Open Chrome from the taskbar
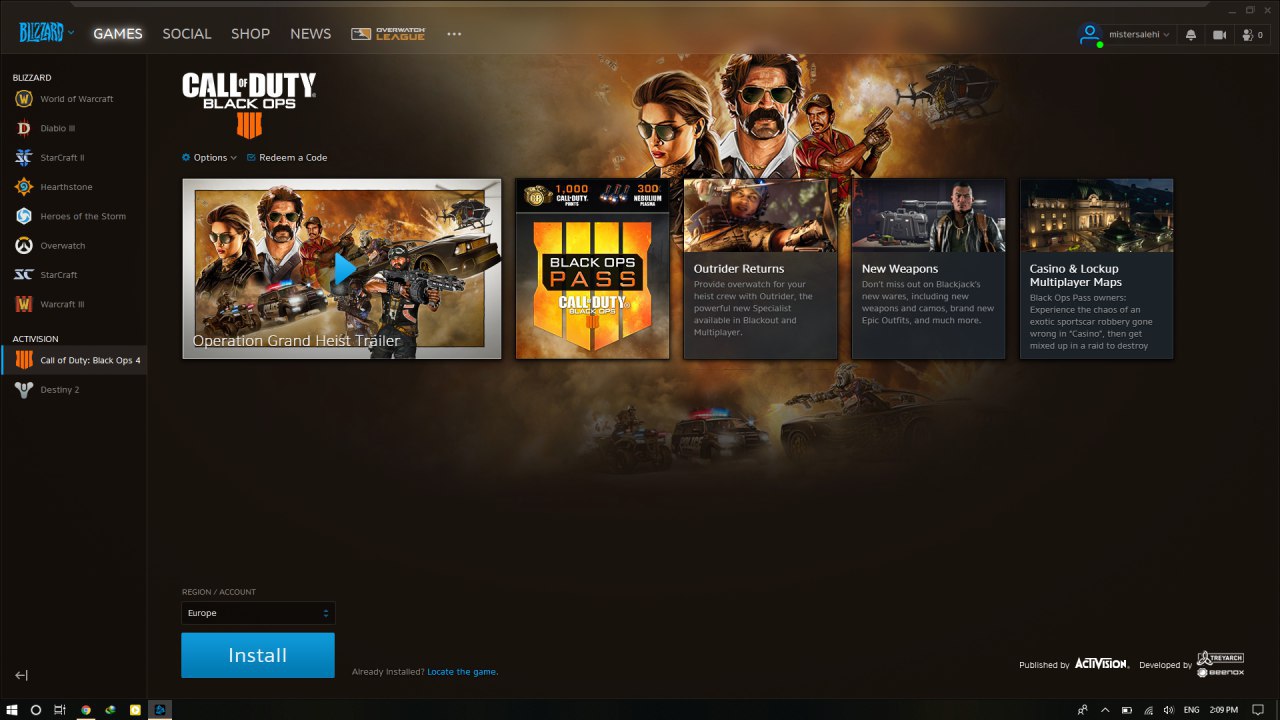The image size is (1280, 720). click(x=86, y=710)
